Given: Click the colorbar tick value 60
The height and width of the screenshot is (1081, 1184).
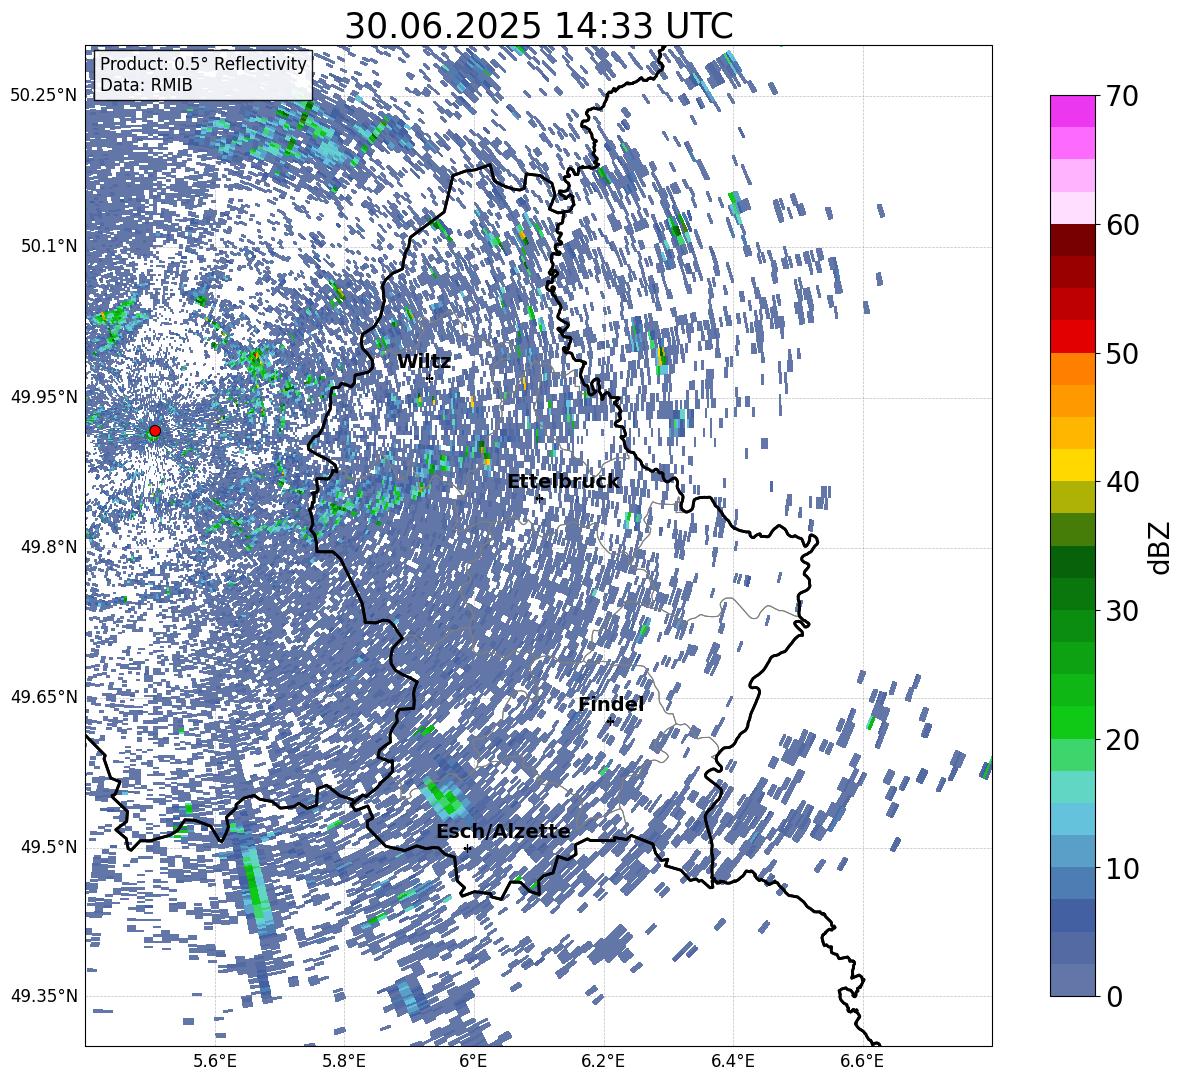Looking at the screenshot, I should point(1122,225).
